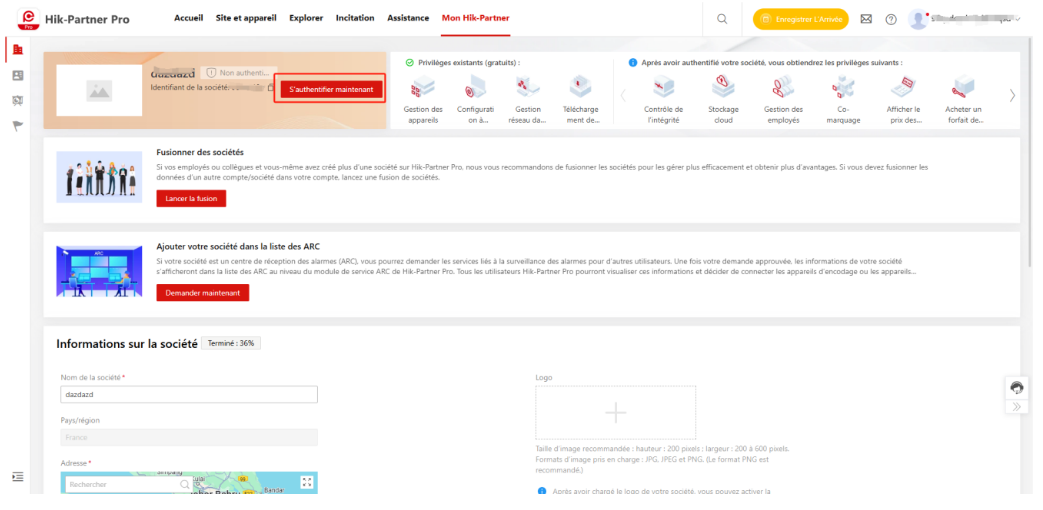1043x510 pixels.
Task: Select the flag icon in left sidebar
Action: coord(18,126)
